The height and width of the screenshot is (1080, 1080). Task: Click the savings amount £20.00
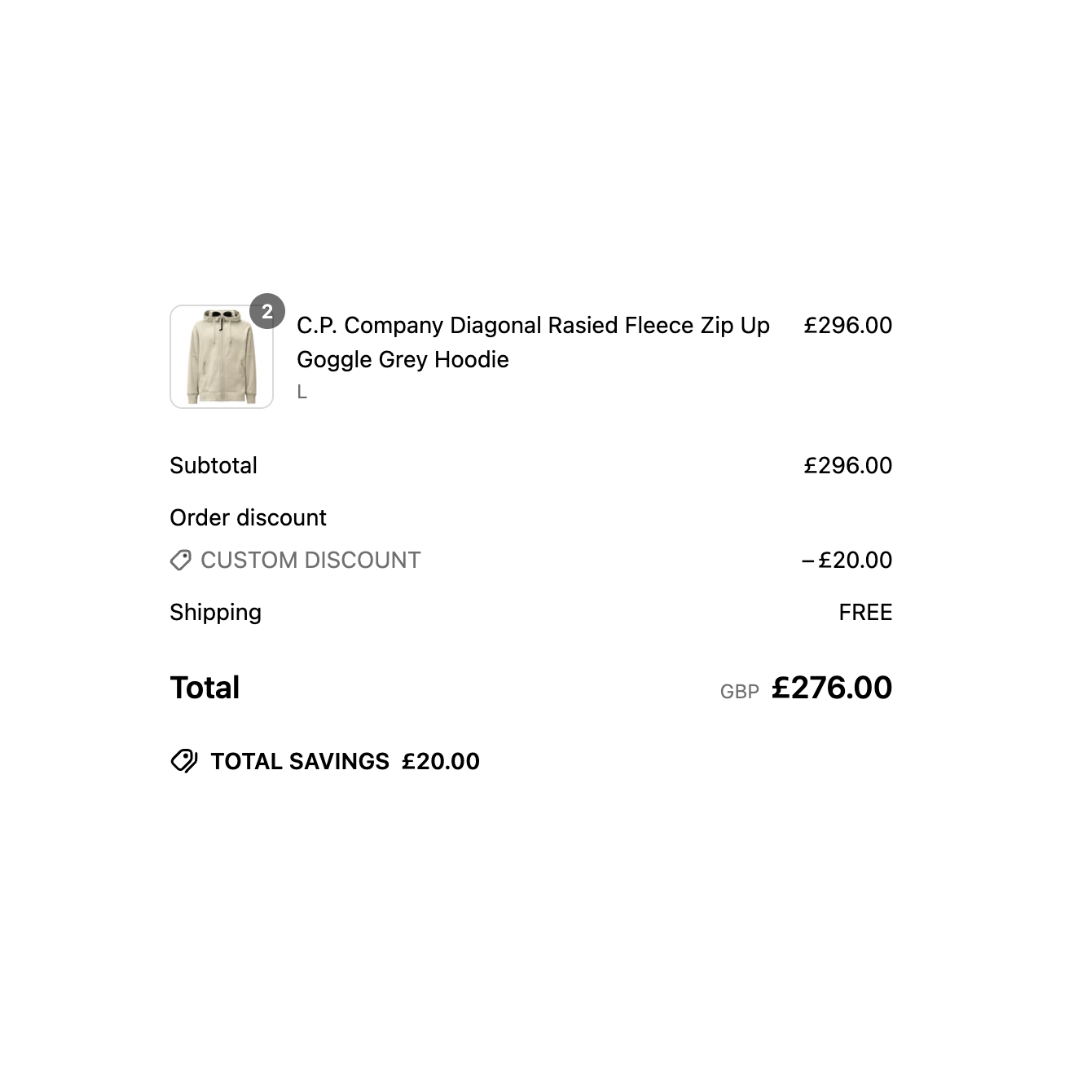coord(441,761)
